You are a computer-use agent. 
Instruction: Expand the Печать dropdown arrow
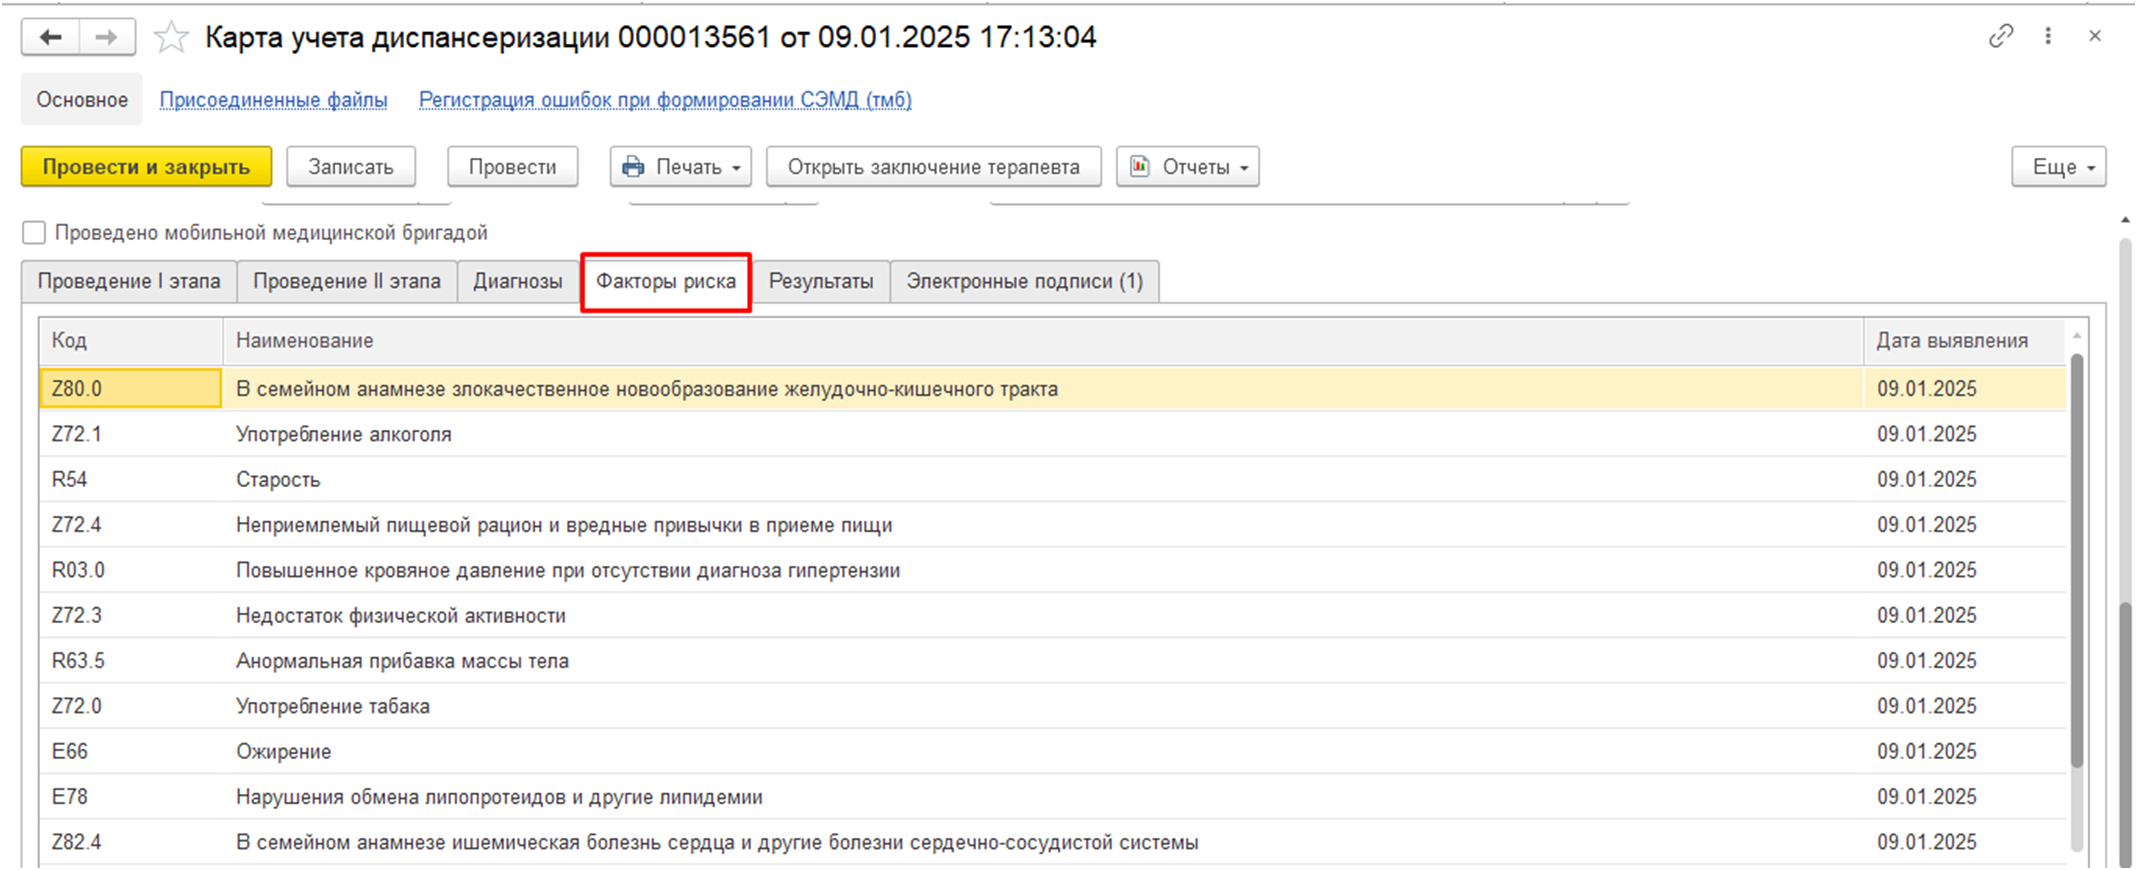point(736,168)
